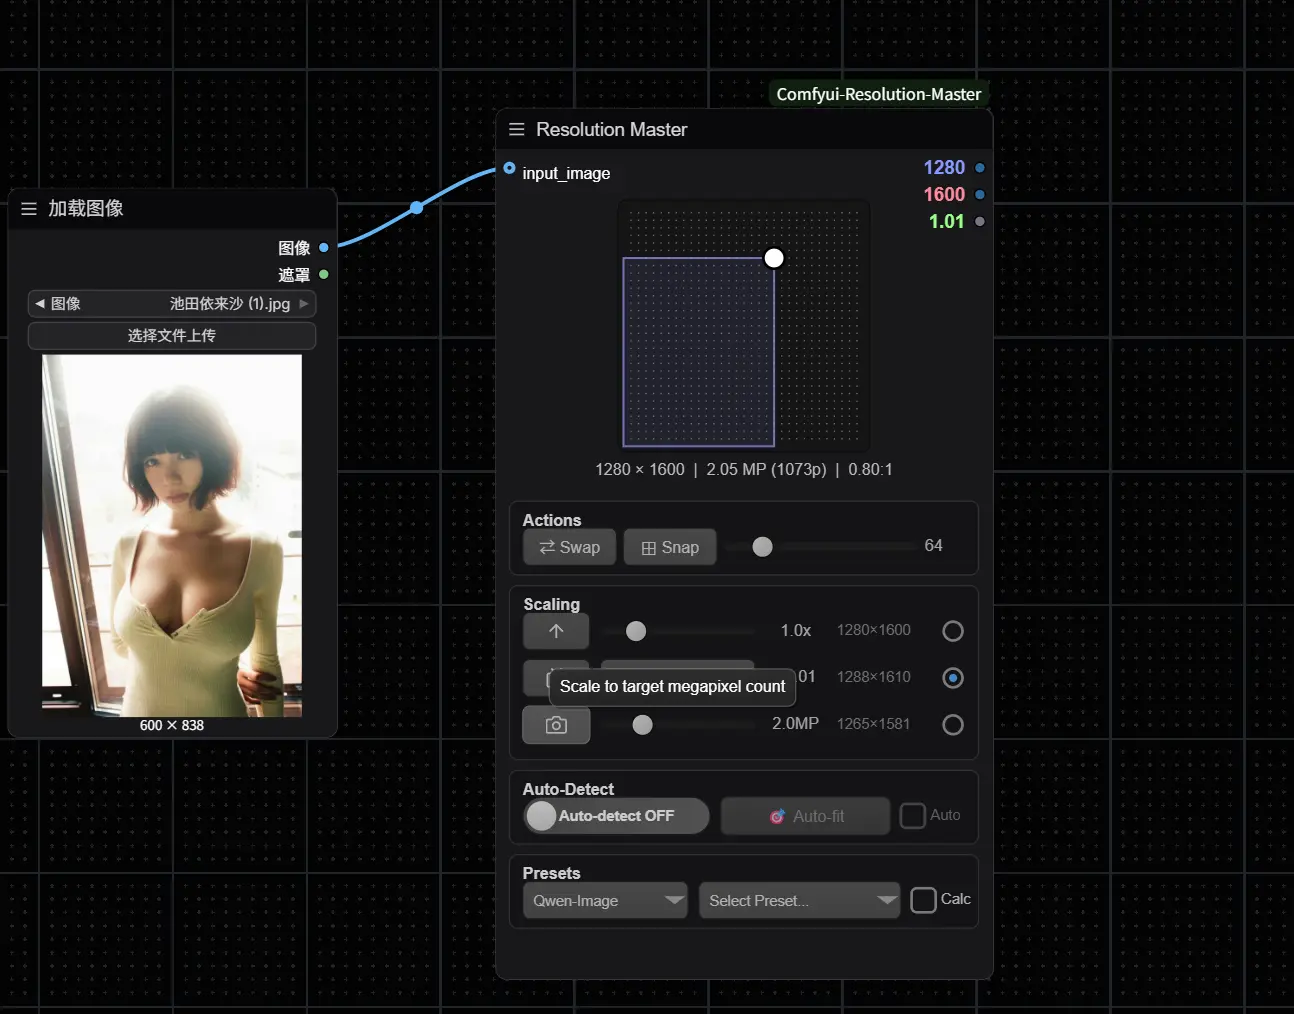This screenshot has width=1294, height=1014.
Task: Click the upscale arrow button in Scaling
Action: pyautogui.click(x=556, y=631)
